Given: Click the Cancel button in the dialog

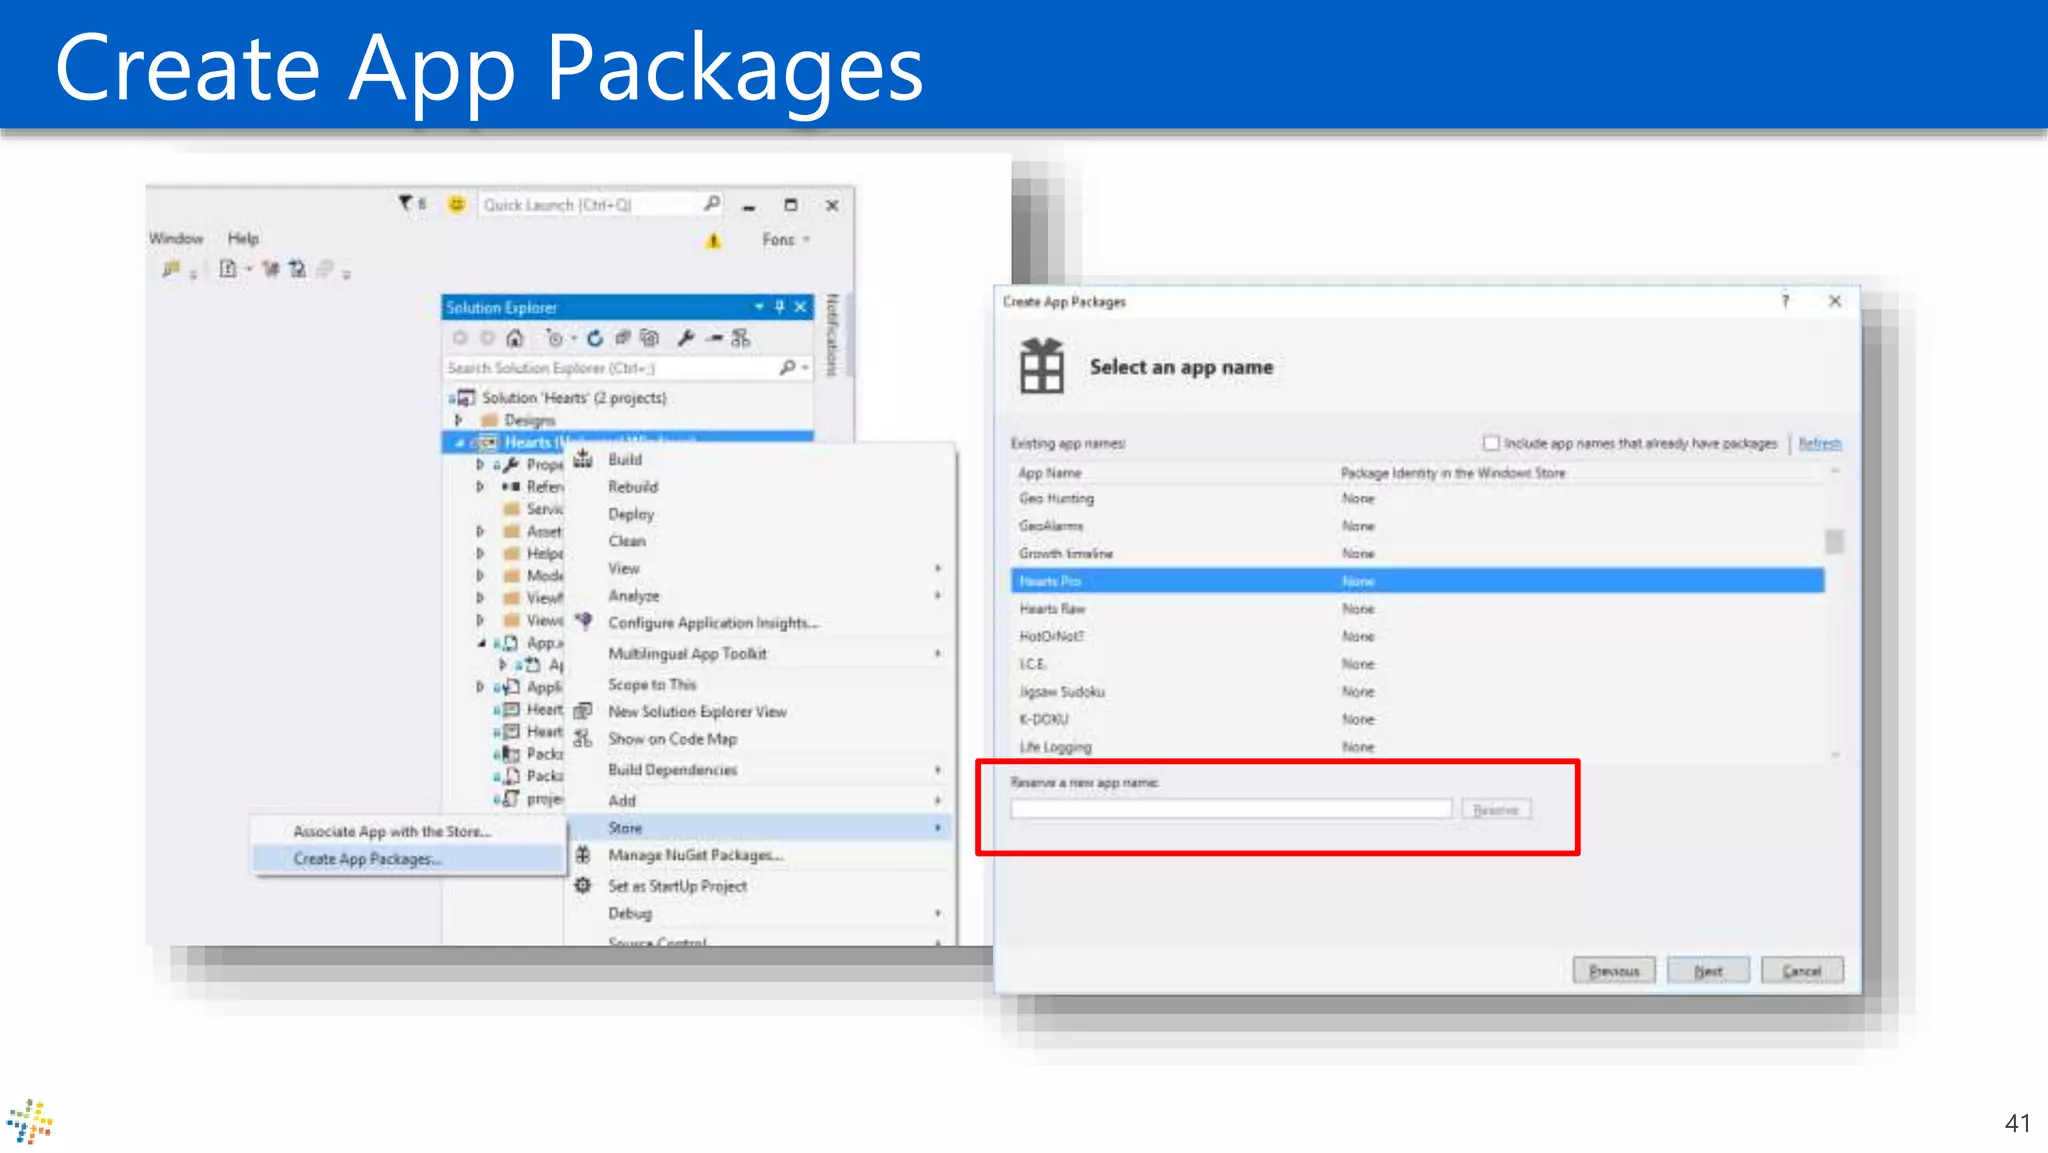Looking at the screenshot, I should pos(1802,970).
